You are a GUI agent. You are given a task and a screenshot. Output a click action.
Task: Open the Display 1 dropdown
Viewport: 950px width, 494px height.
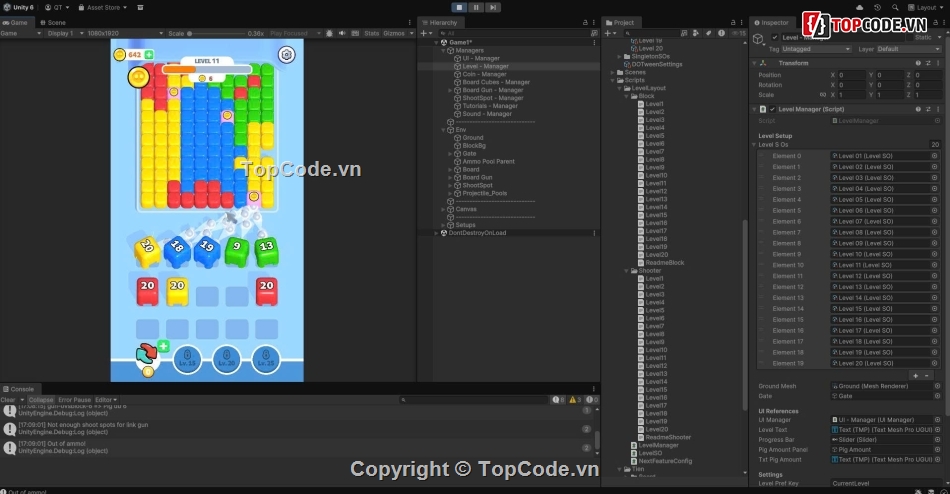[x=63, y=33]
